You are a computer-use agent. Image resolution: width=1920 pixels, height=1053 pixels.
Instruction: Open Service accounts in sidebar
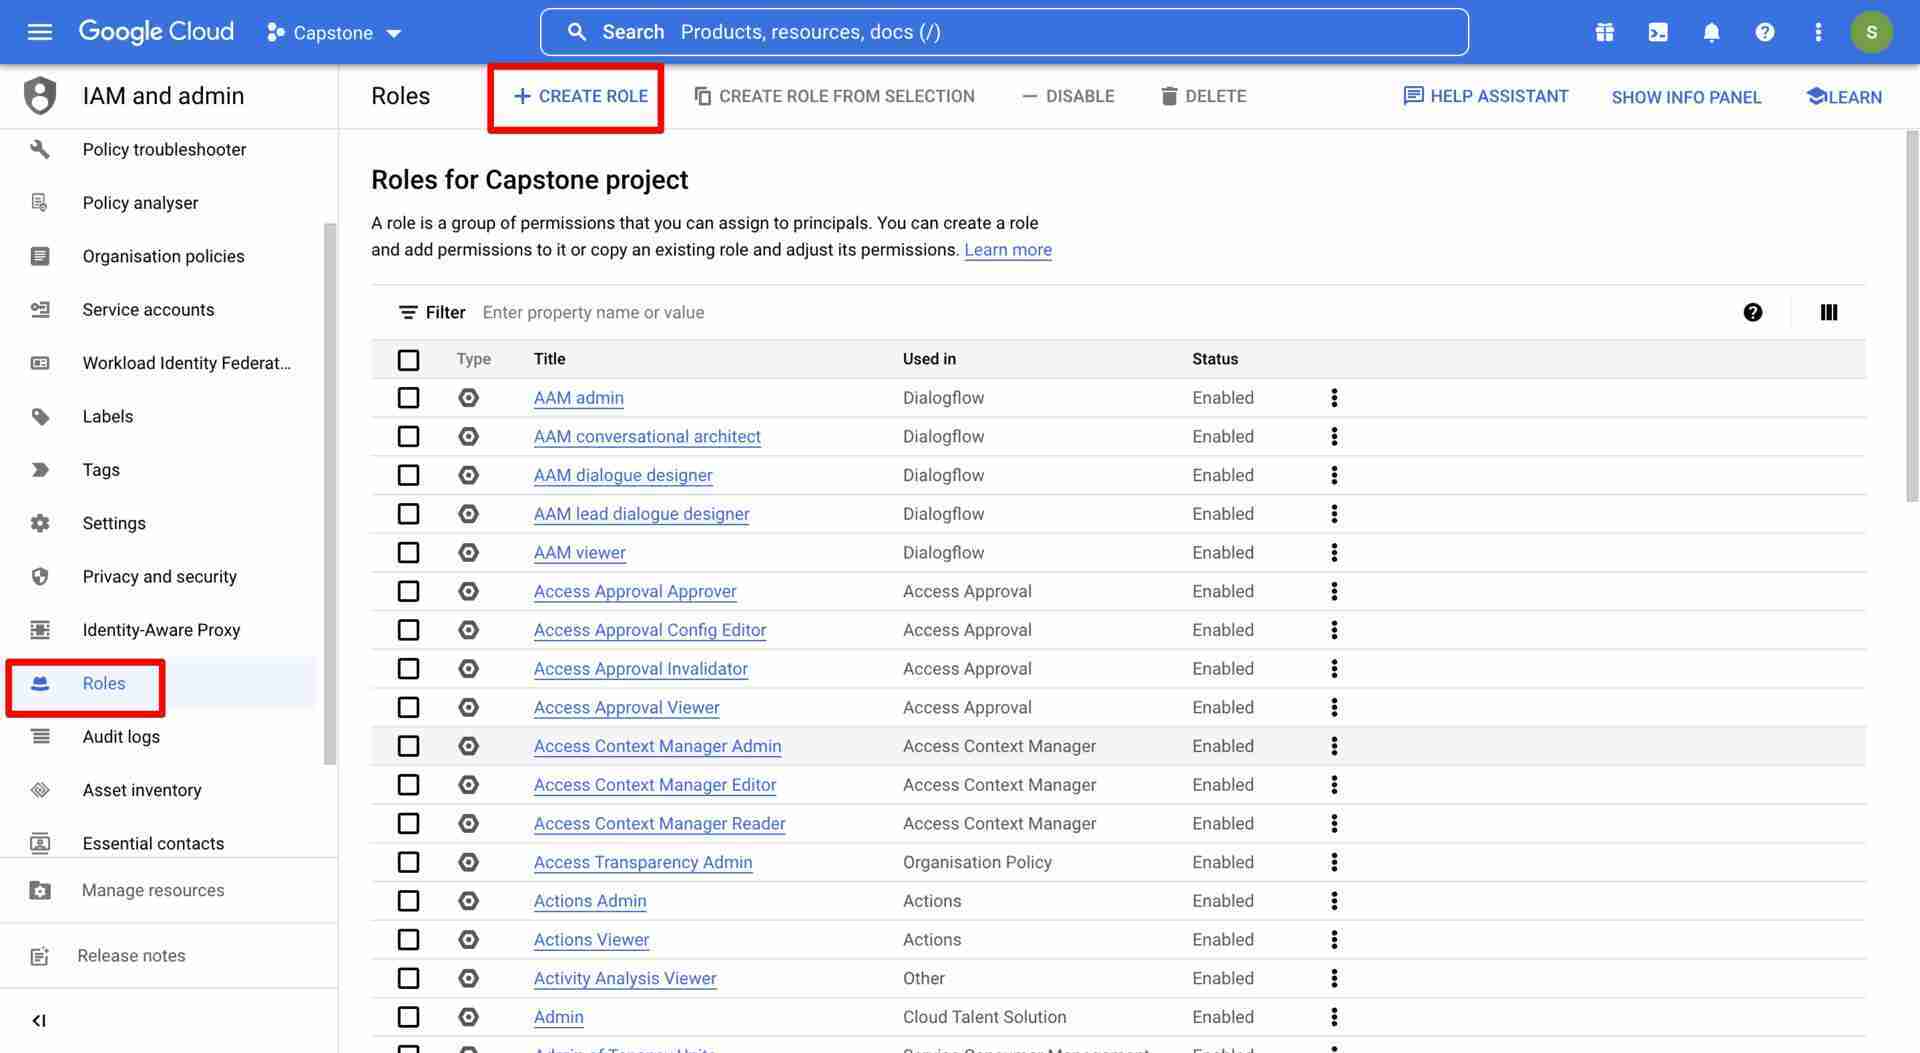(148, 310)
